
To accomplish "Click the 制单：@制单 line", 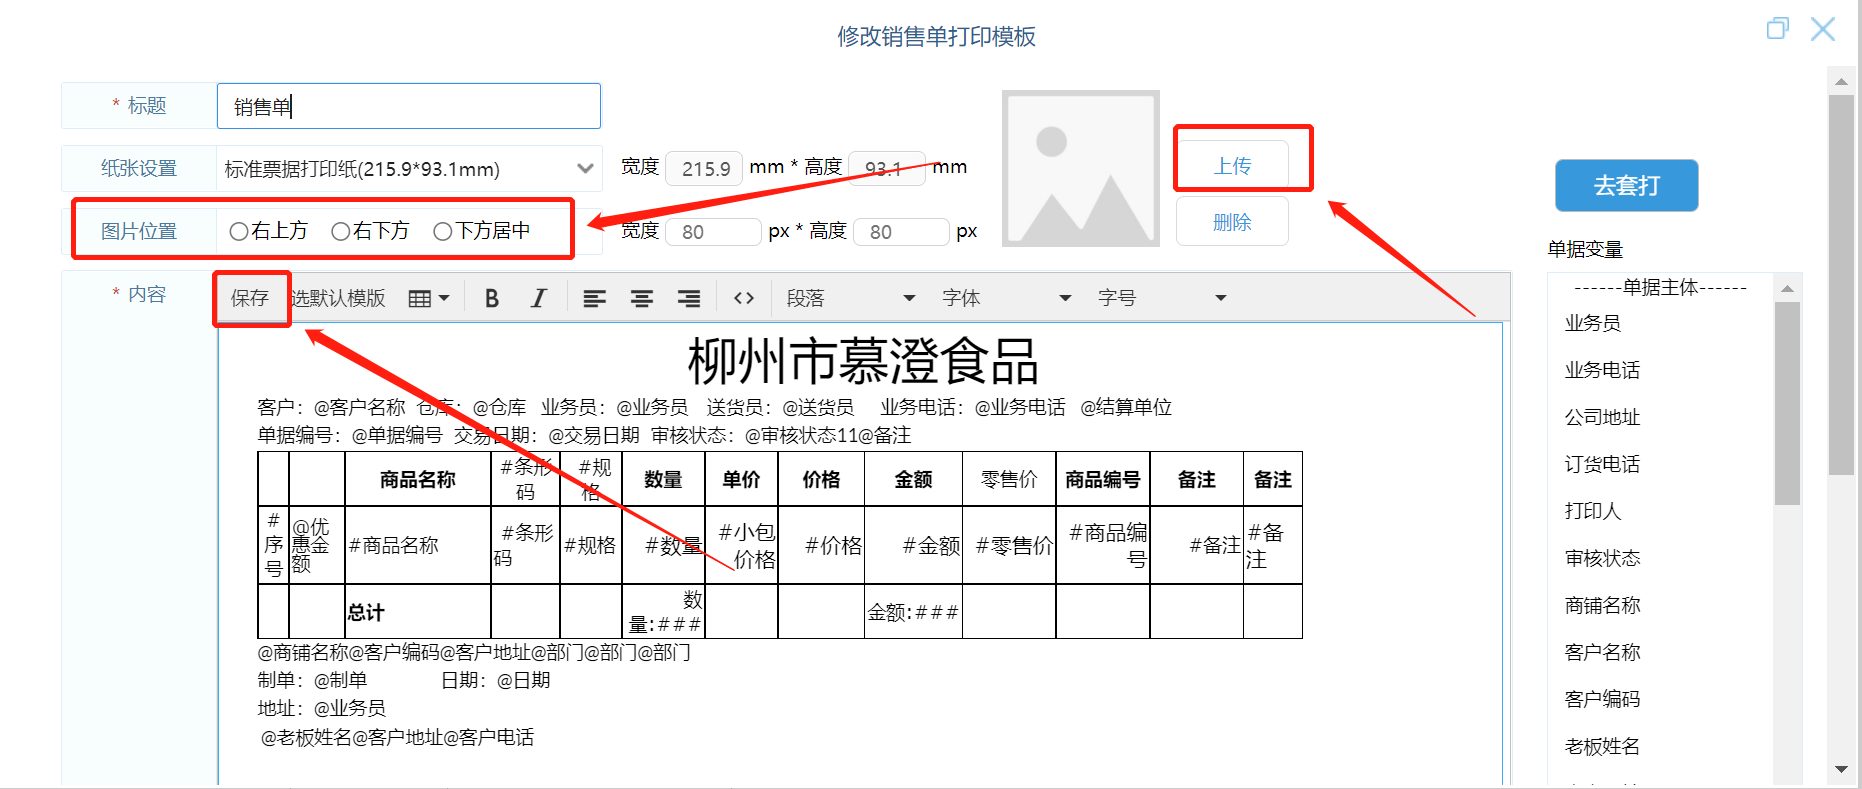I will (x=312, y=681).
